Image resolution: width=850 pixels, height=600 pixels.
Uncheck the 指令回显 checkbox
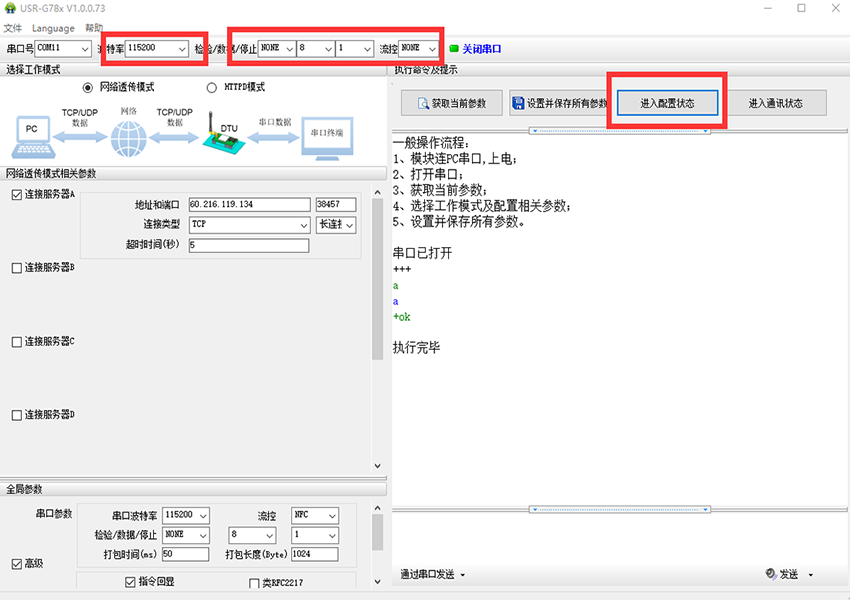point(130,582)
